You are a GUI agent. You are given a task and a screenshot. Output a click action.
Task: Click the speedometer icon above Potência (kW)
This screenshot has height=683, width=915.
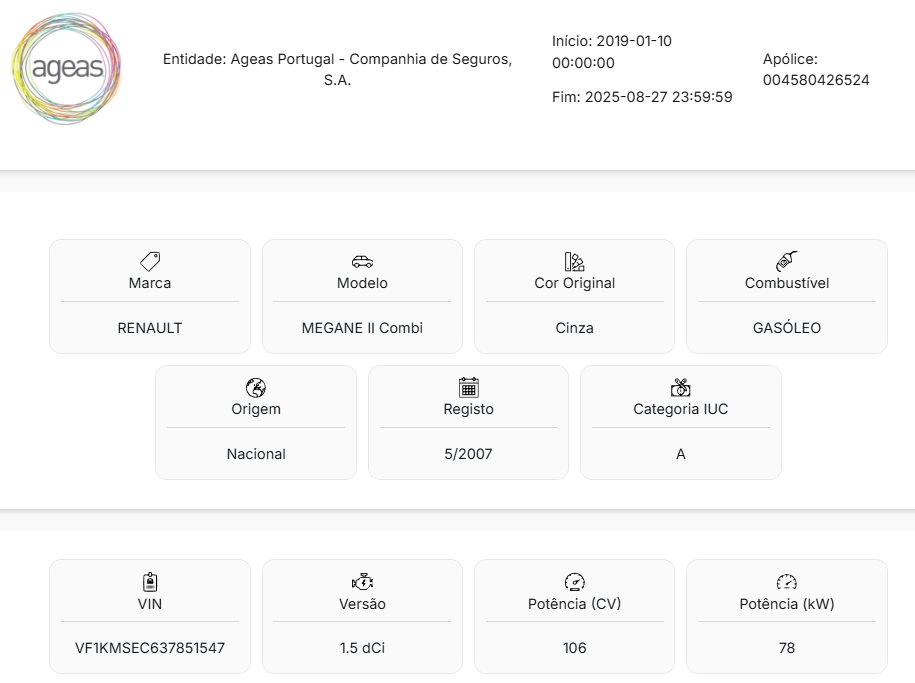click(787, 582)
